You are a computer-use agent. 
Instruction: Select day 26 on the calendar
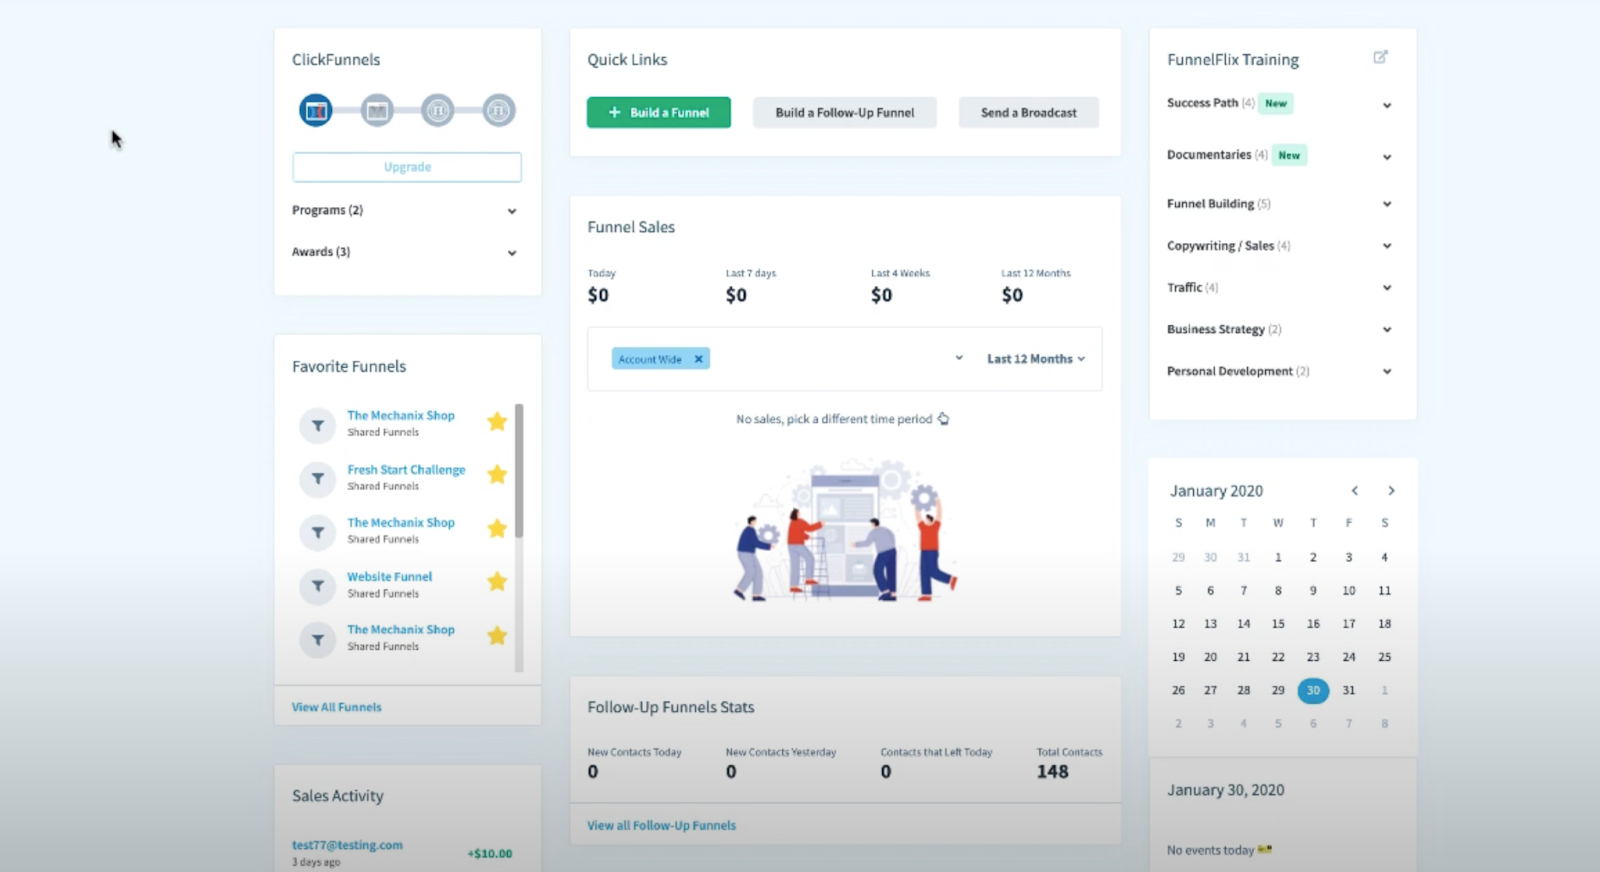coord(1178,690)
